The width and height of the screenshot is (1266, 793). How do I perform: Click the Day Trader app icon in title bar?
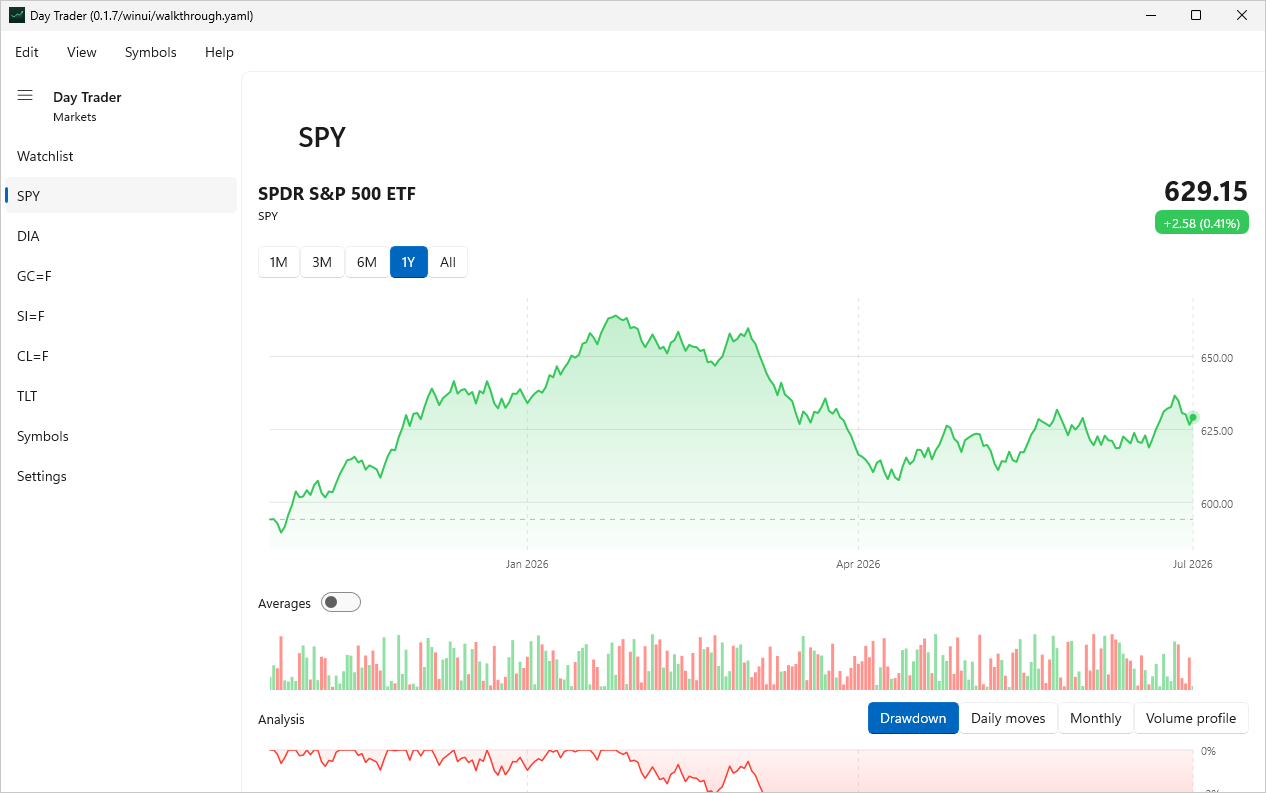pos(16,16)
